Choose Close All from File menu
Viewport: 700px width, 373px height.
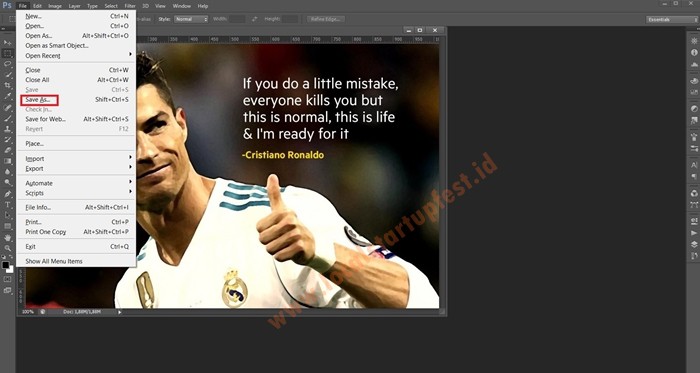point(76,80)
